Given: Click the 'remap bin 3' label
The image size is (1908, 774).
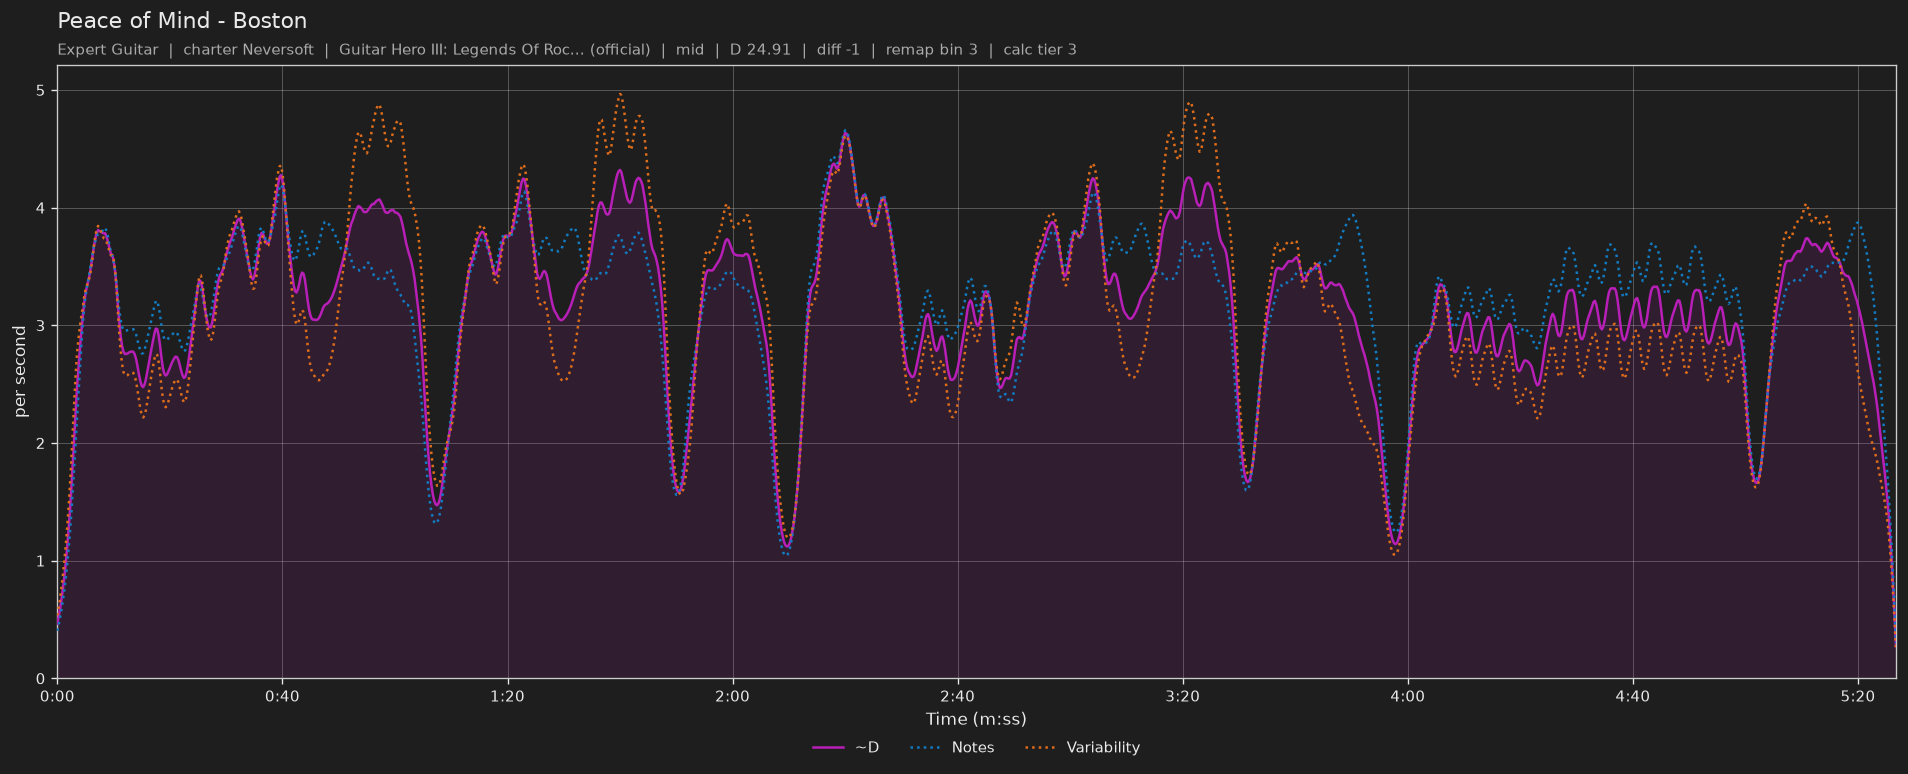Looking at the screenshot, I should 931,50.
